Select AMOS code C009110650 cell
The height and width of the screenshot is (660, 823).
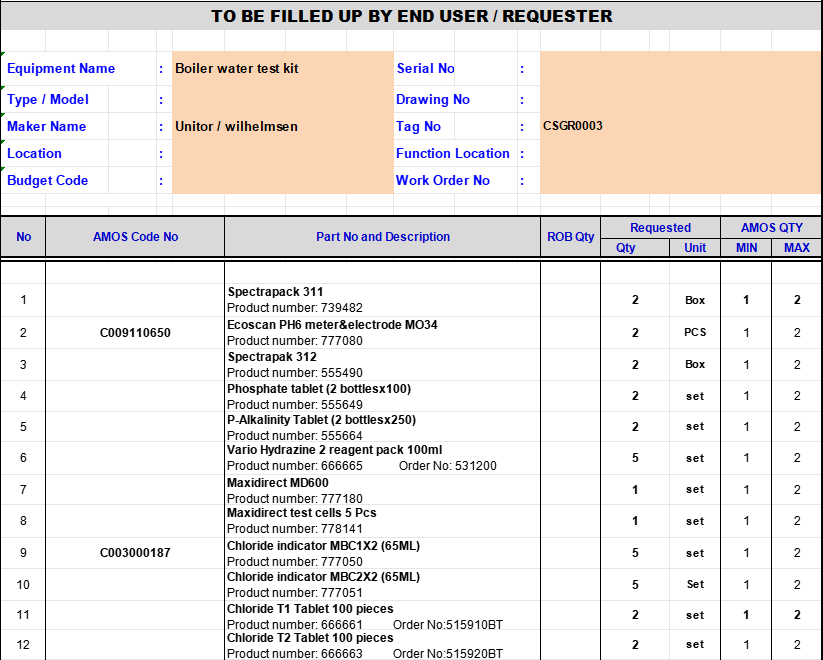135,333
